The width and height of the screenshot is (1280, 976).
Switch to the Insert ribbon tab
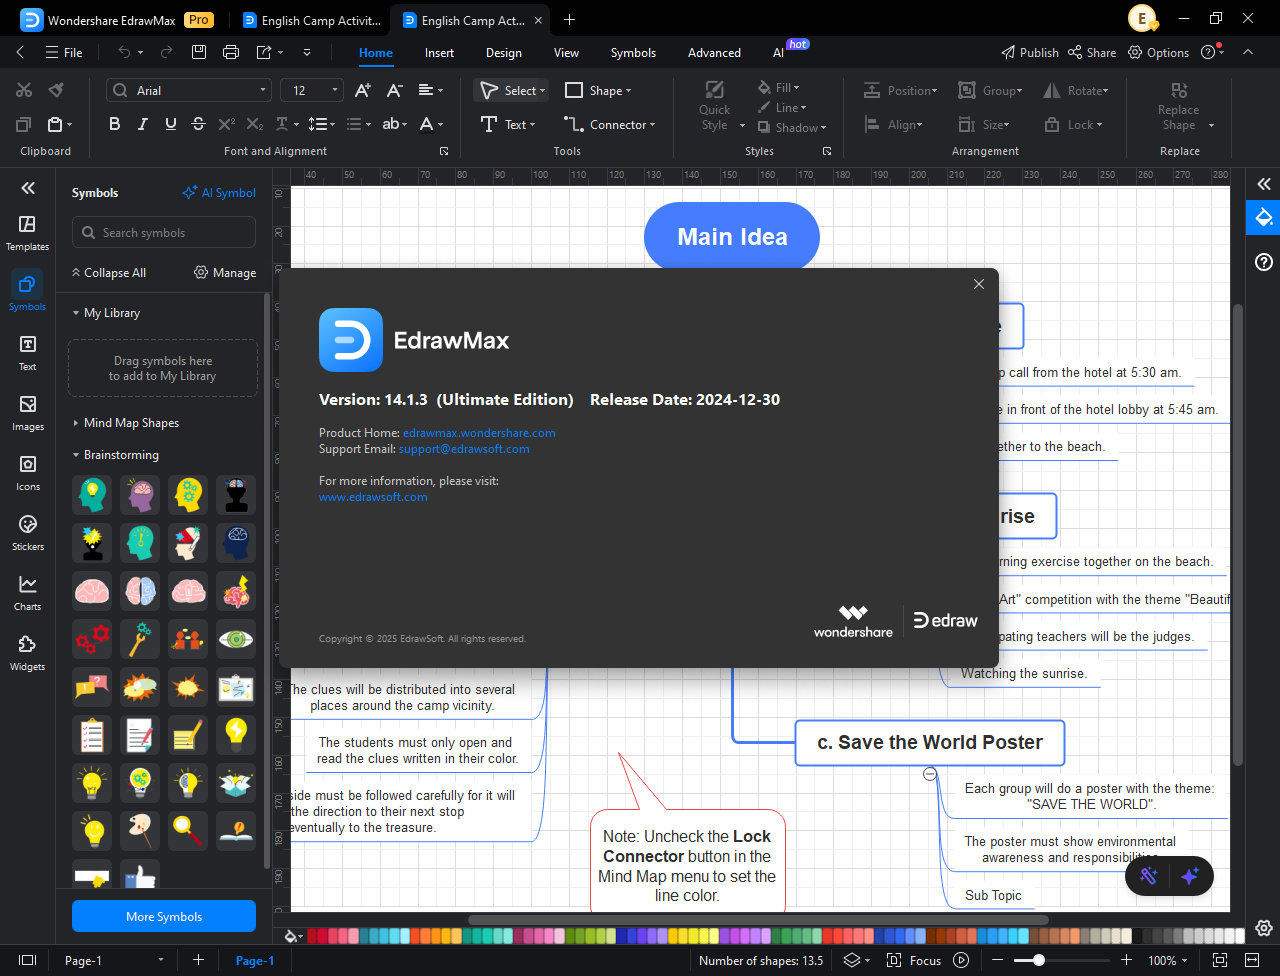pos(439,52)
